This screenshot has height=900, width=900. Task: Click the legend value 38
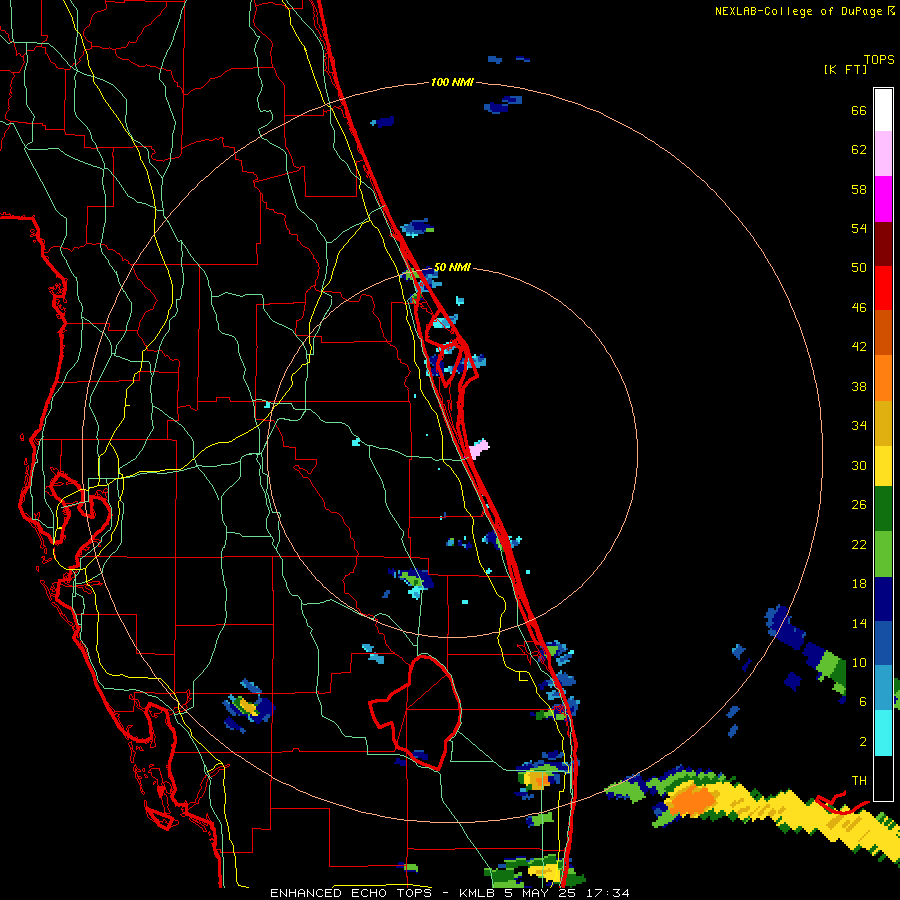click(x=859, y=387)
